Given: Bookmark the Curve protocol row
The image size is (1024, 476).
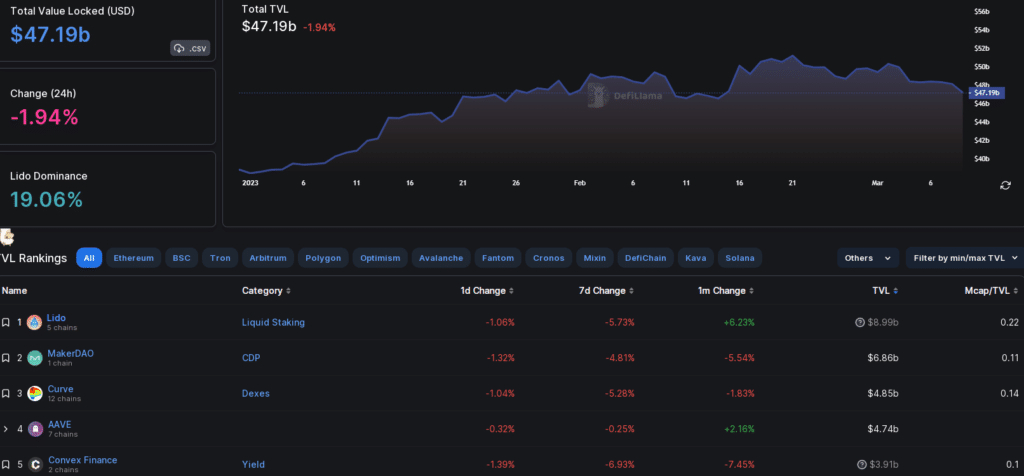Looking at the screenshot, I should pos(6,394).
